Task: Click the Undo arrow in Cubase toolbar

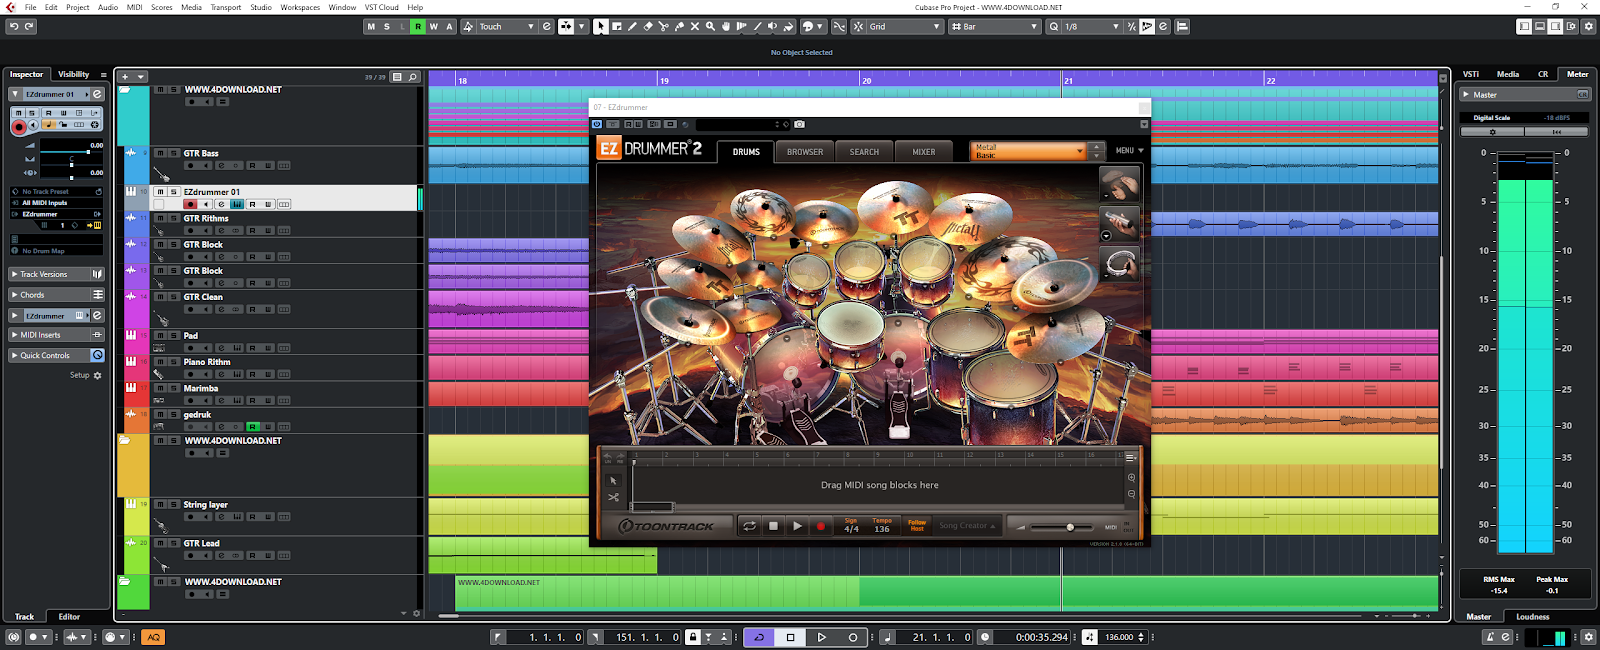Action: [x=13, y=27]
